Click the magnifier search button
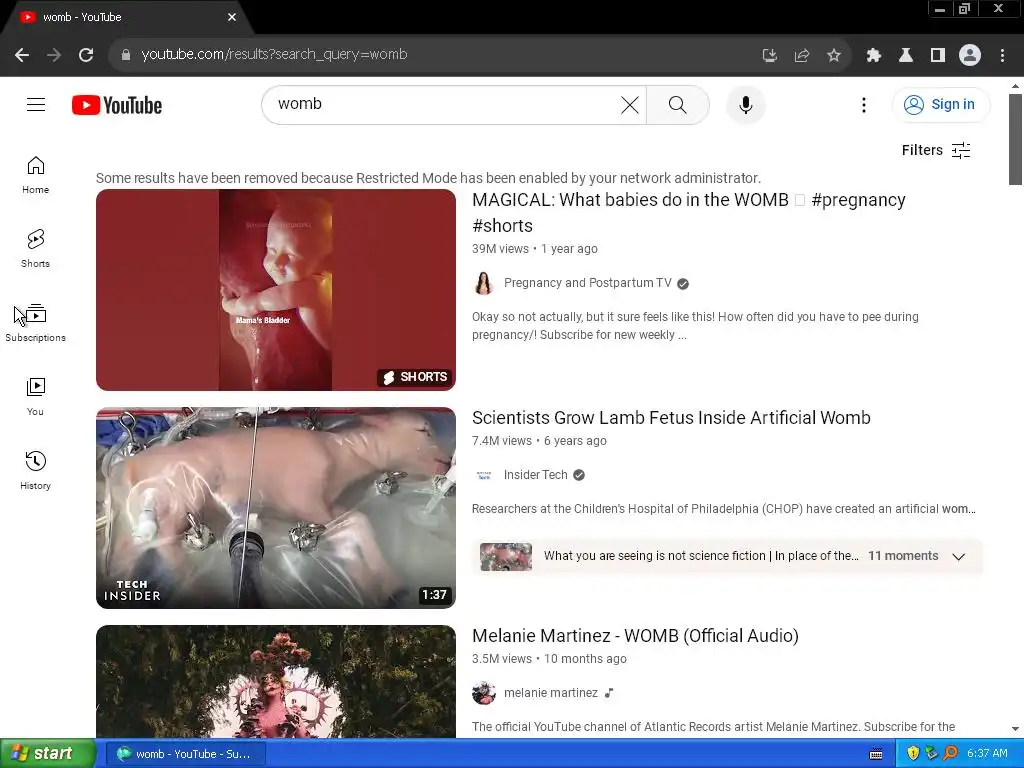Screen dimensions: 1024x768 point(678,104)
